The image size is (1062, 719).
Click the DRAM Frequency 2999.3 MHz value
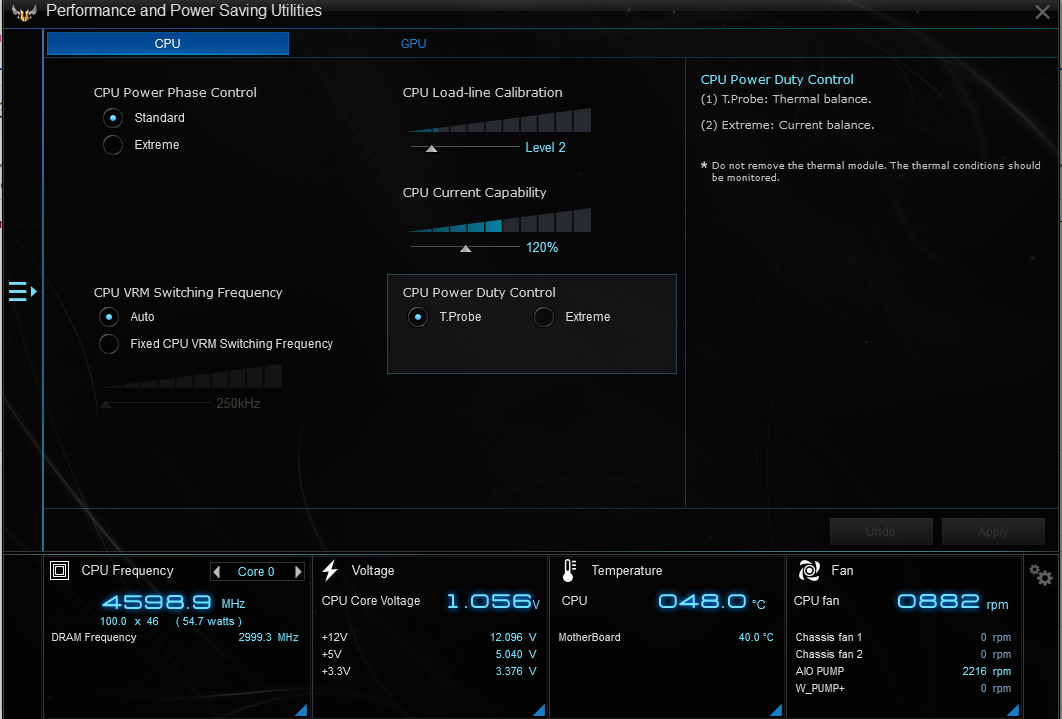pyautogui.click(x=268, y=637)
